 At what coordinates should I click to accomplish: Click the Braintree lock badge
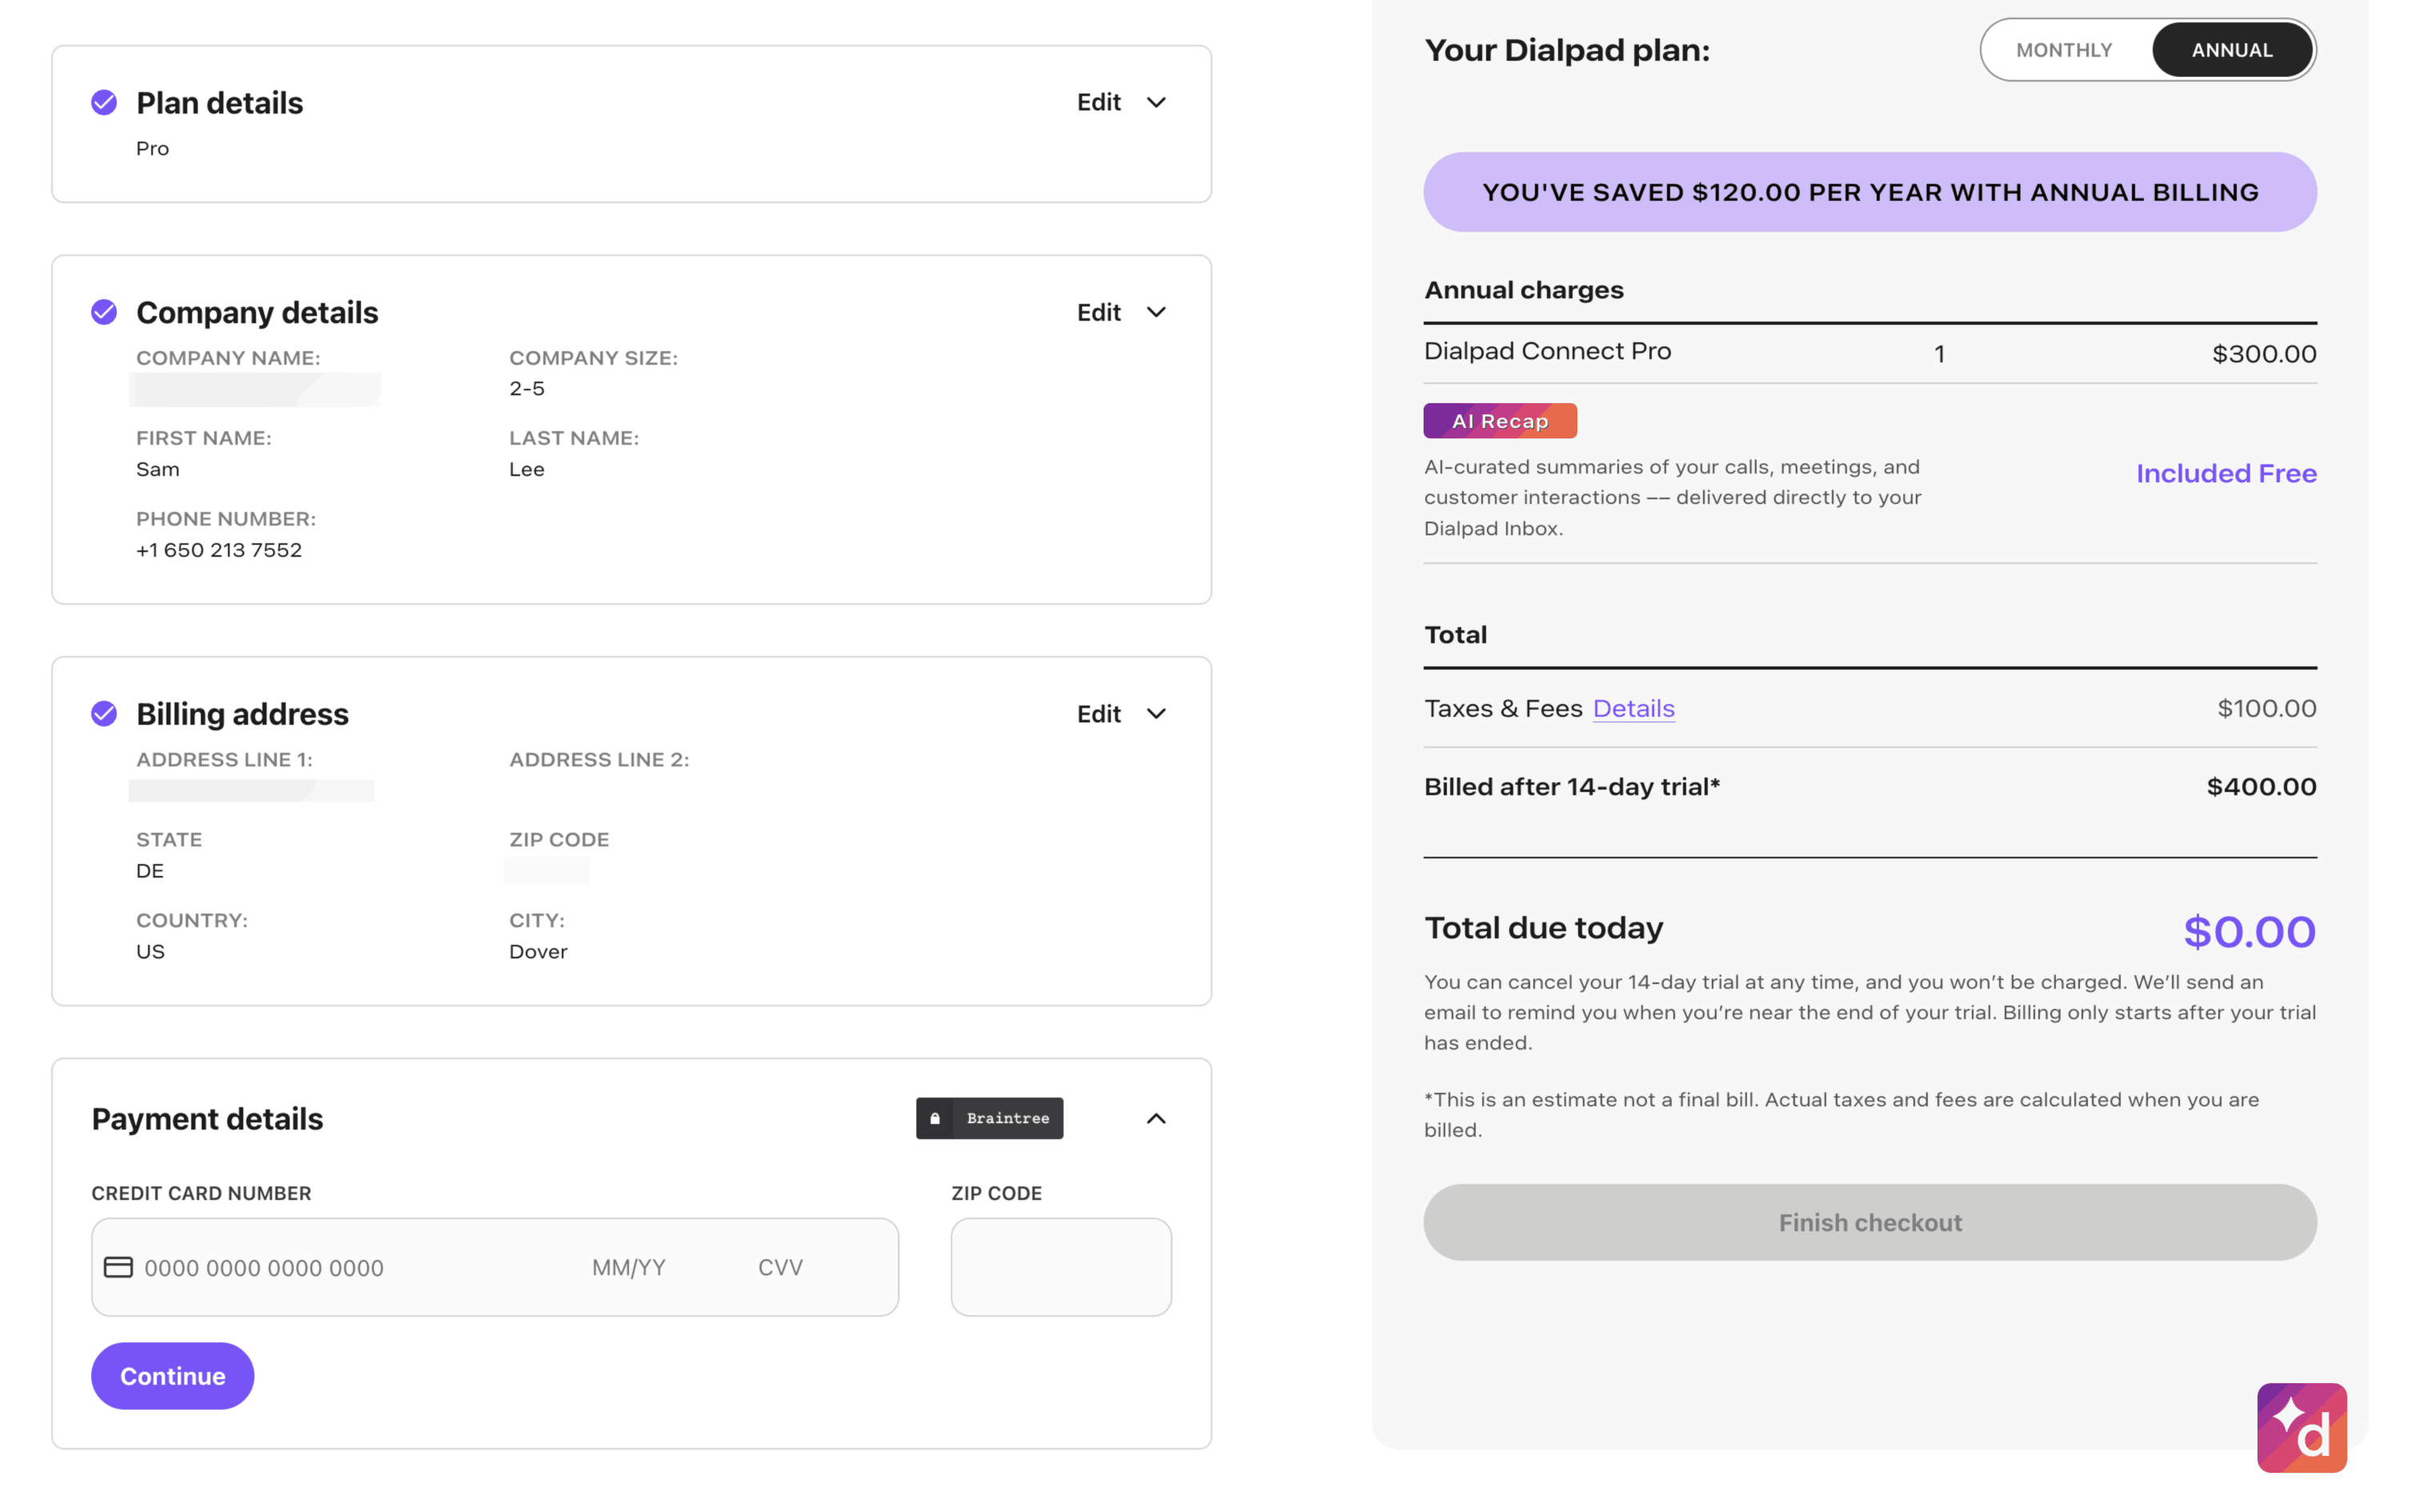989,1118
